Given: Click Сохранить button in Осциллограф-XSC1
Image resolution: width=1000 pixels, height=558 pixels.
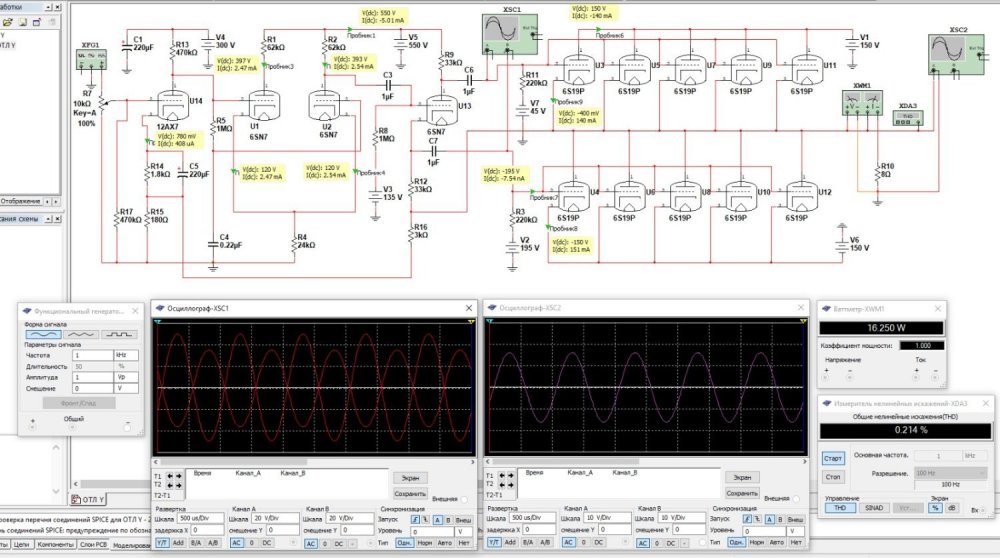Looking at the screenshot, I should pos(410,493).
